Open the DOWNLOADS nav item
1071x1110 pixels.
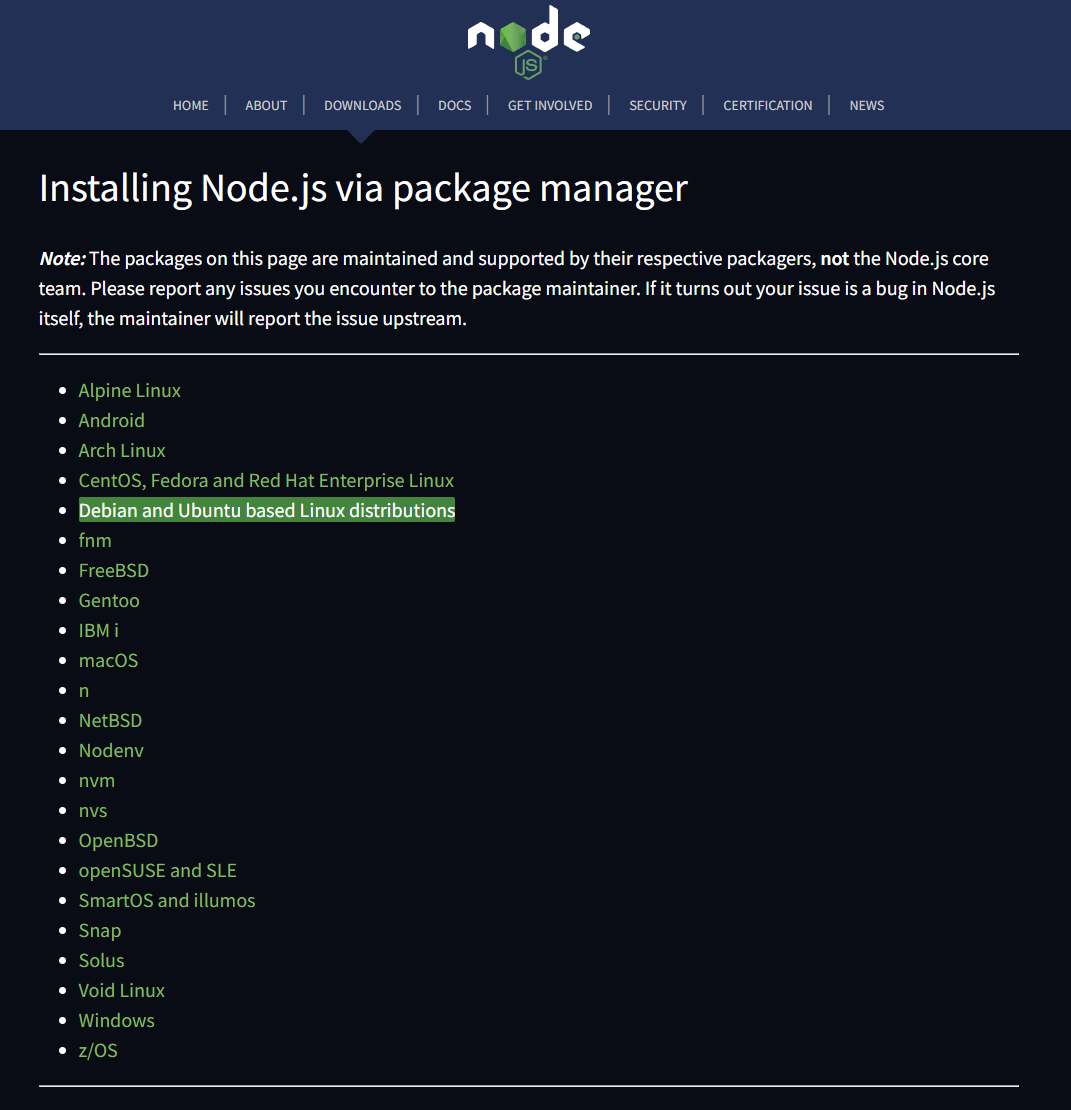point(362,105)
